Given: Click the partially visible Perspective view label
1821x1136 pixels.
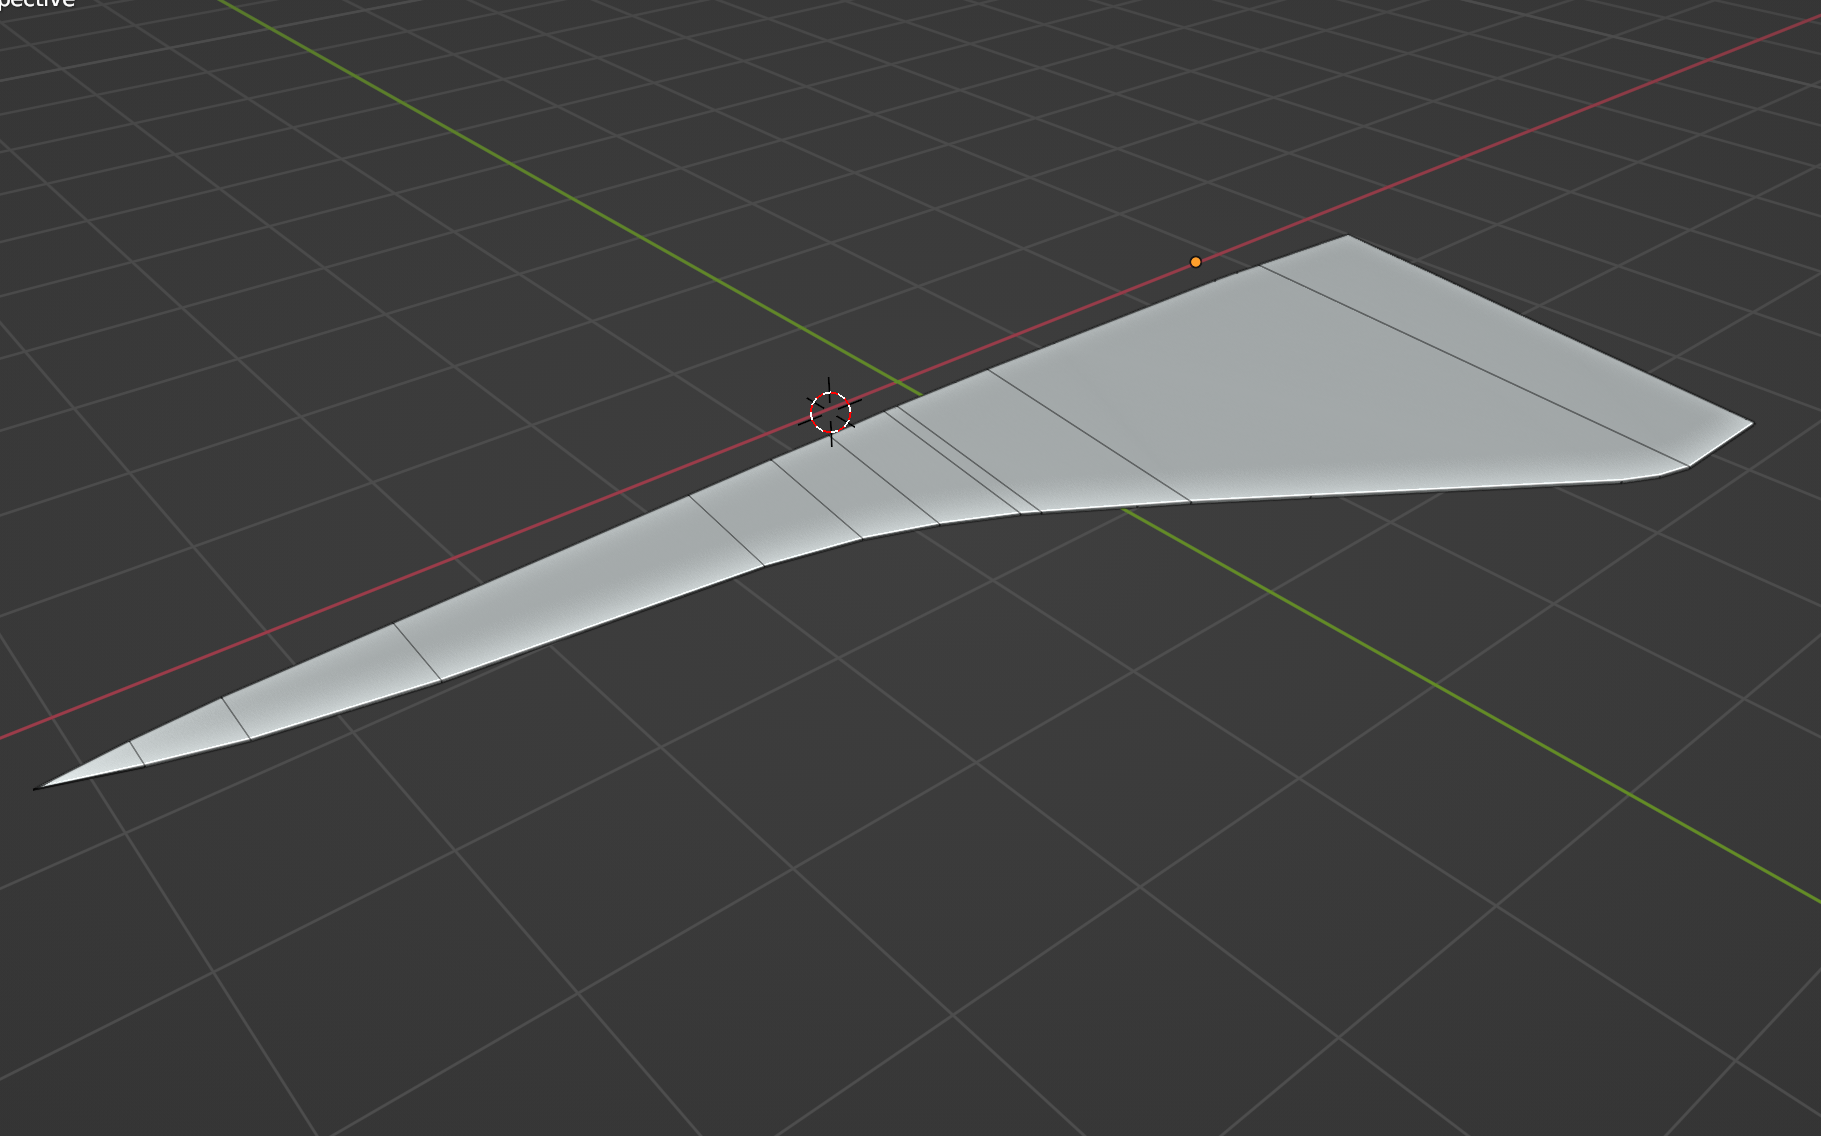Looking at the screenshot, I should click(38, 4).
